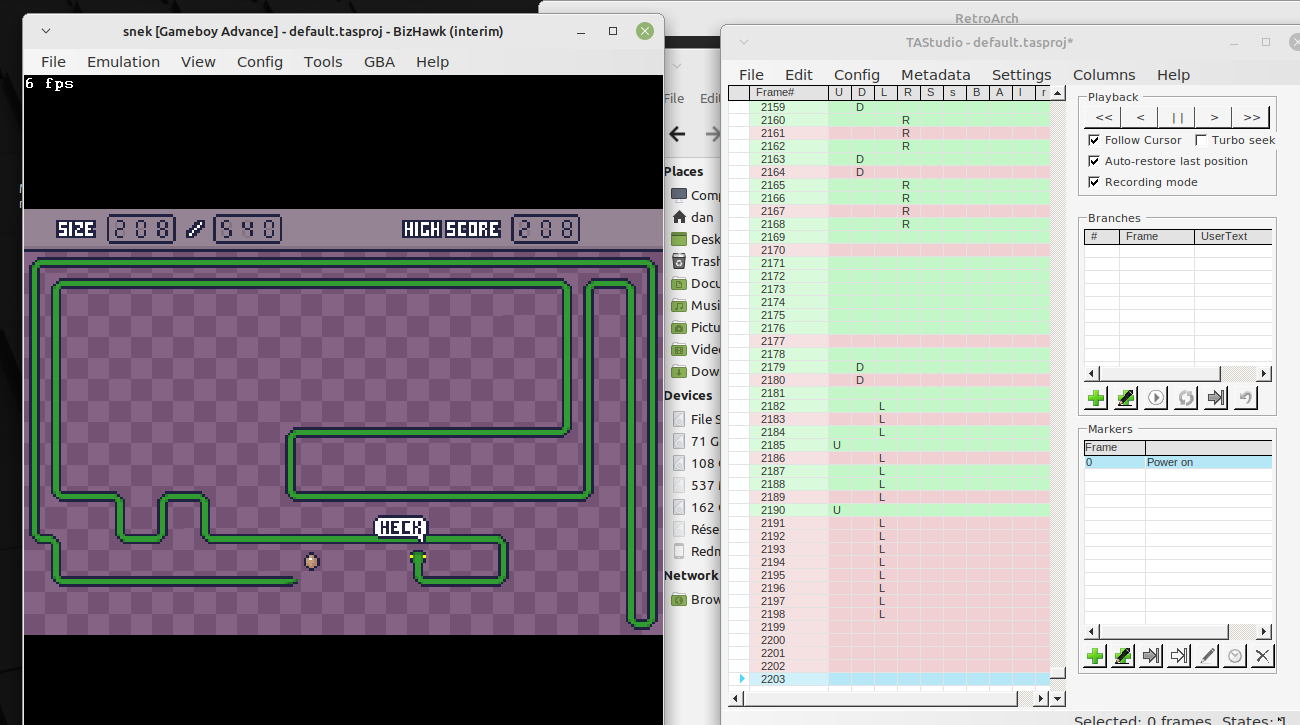Open the Edit menu in TAStudio

tap(799, 74)
